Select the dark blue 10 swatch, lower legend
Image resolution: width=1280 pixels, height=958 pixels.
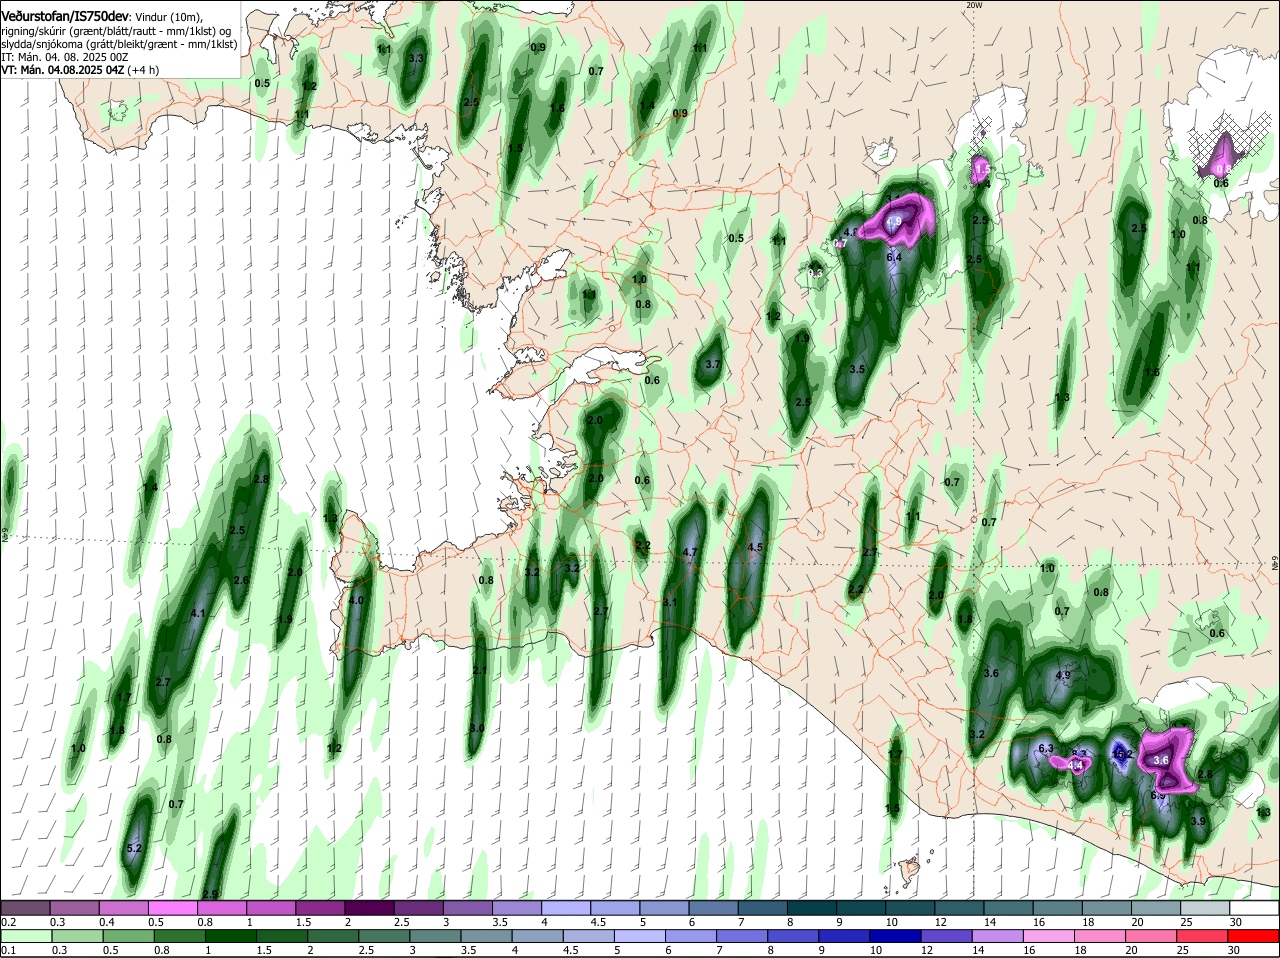[897, 936]
